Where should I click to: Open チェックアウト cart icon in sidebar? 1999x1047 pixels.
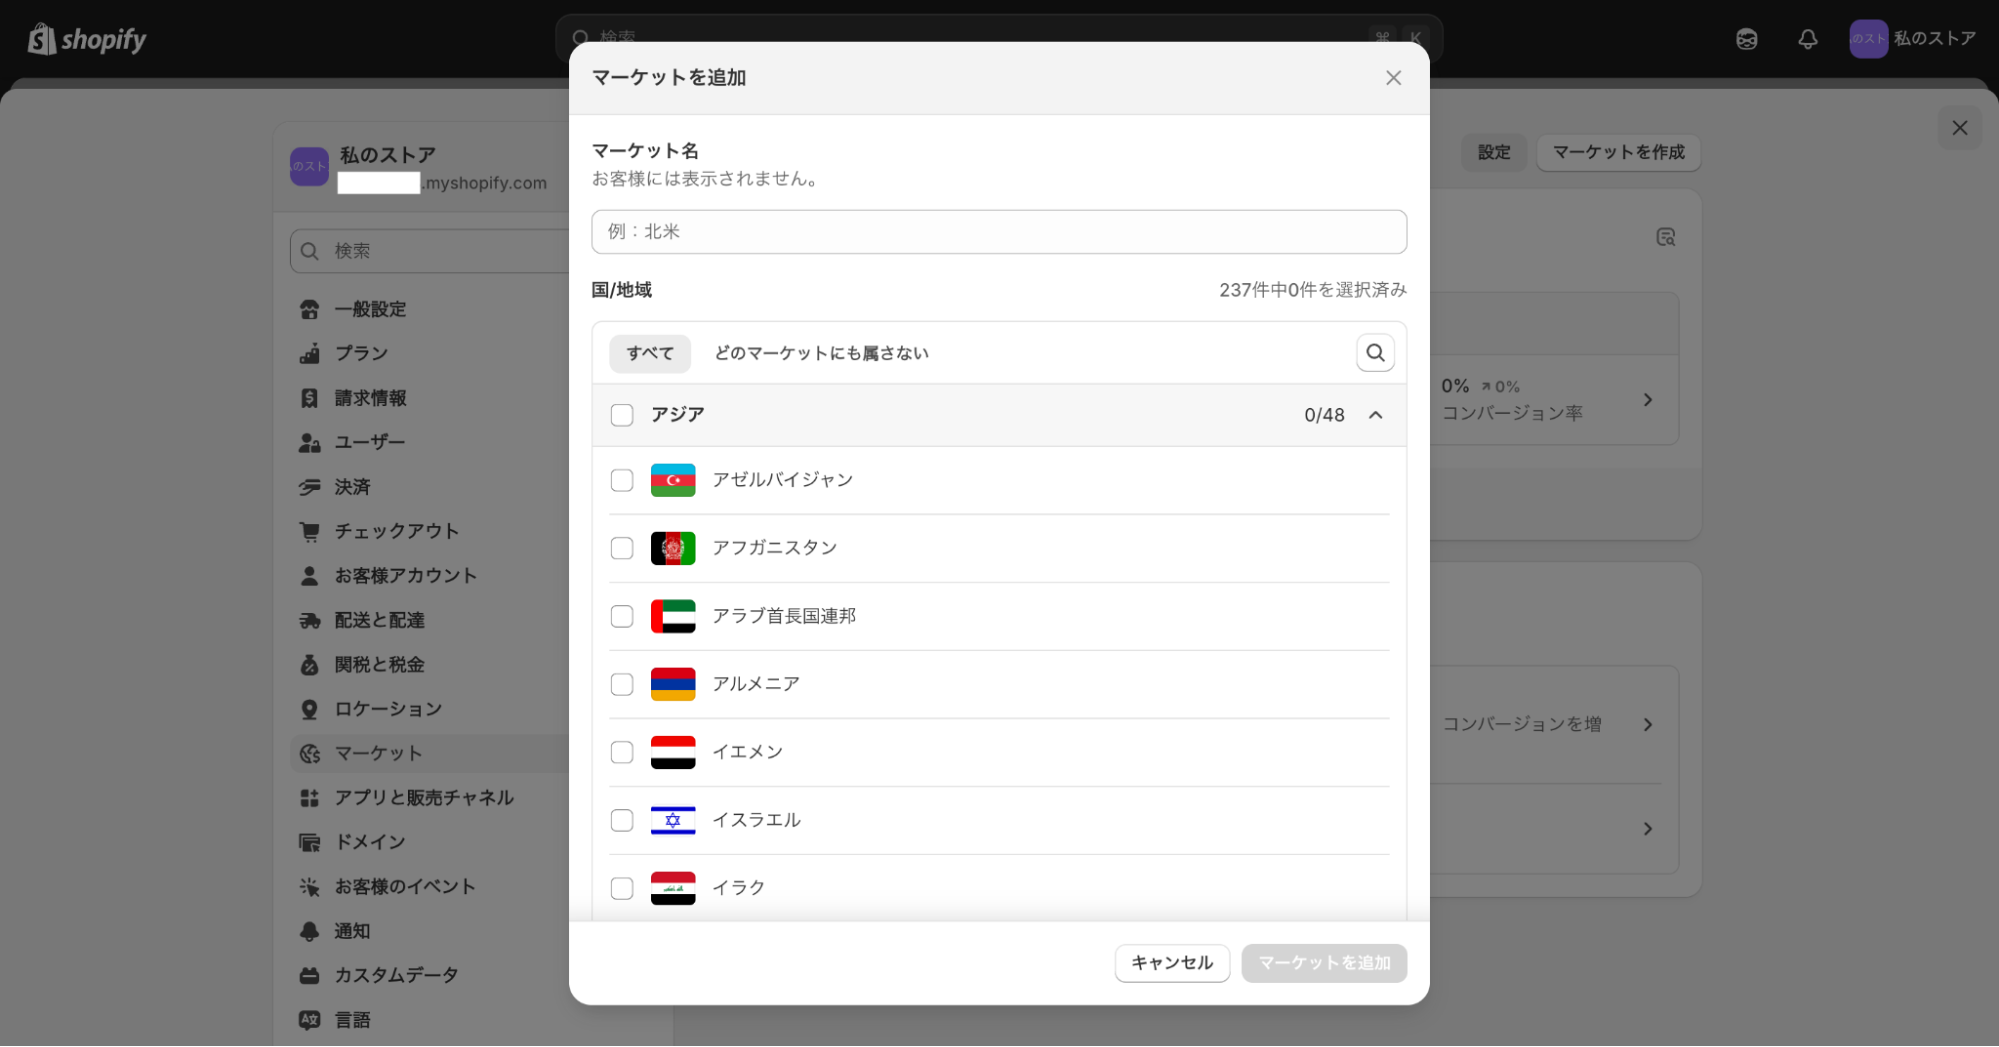pos(310,532)
